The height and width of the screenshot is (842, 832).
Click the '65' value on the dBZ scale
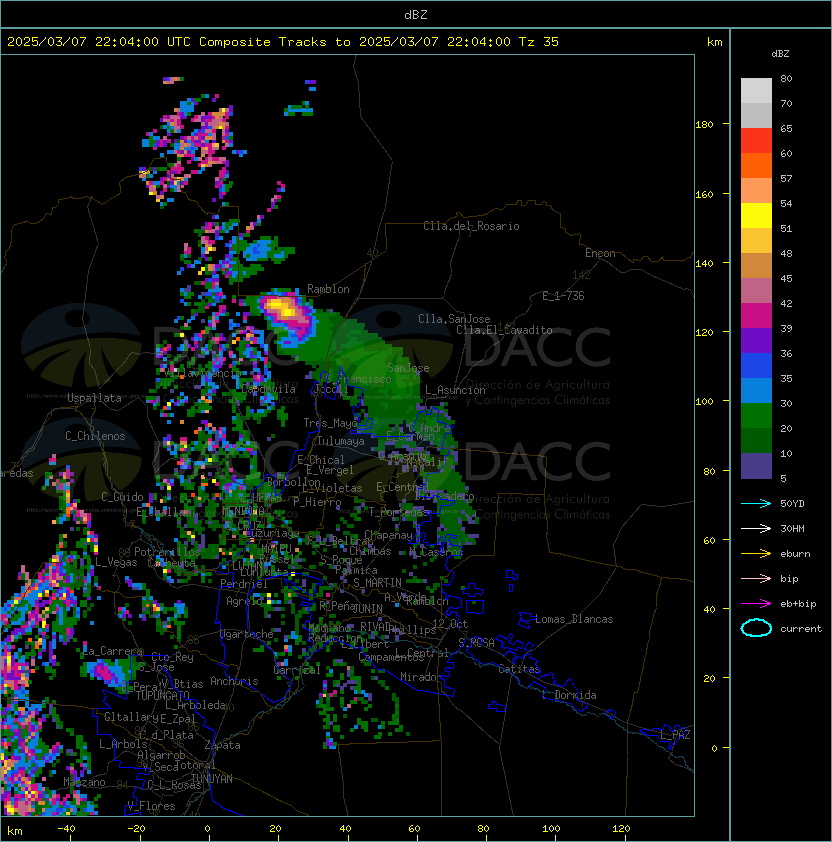coord(786,128)
